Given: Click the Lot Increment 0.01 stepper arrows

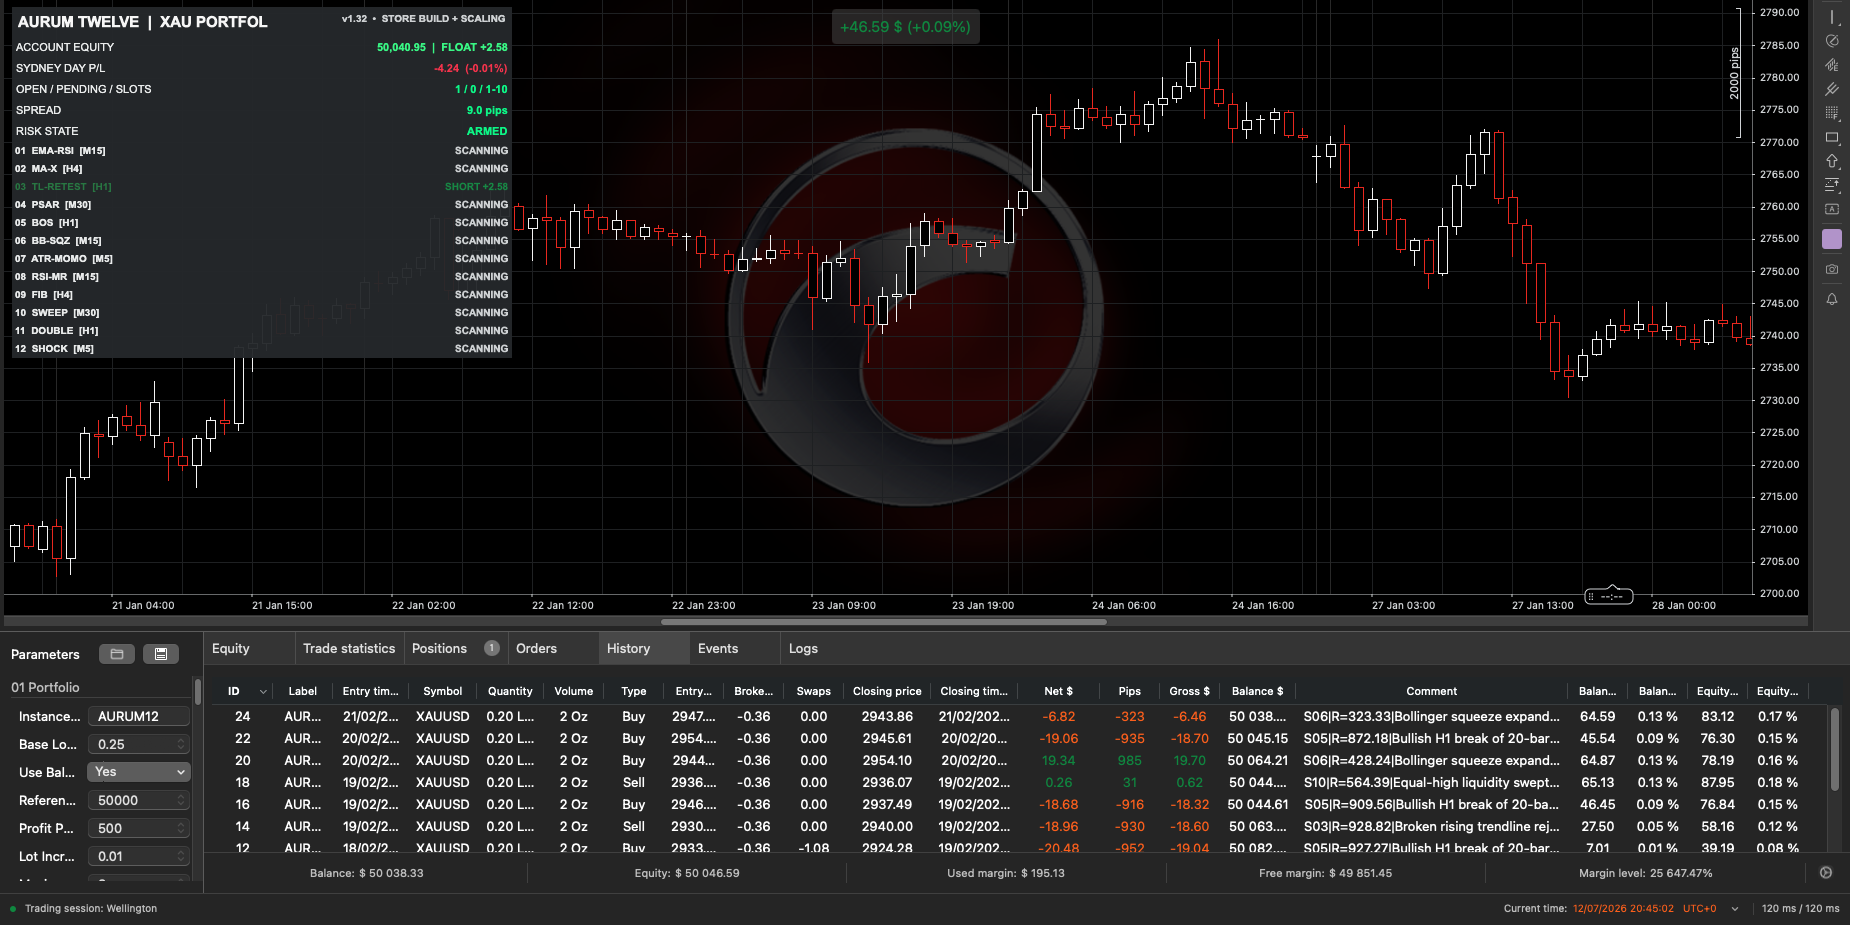Looking at the screenshot, I should pyautogui.click(x=181, y=856).
